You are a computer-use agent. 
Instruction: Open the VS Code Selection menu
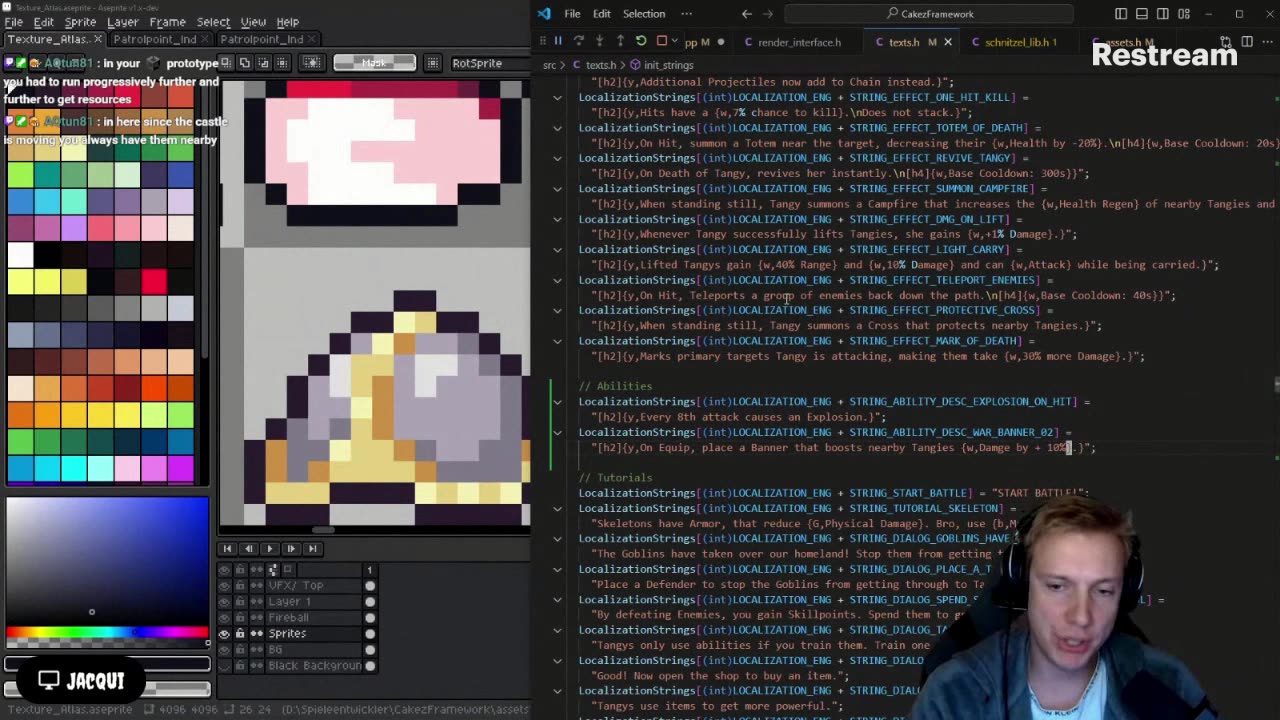click(x=644, y=14)
